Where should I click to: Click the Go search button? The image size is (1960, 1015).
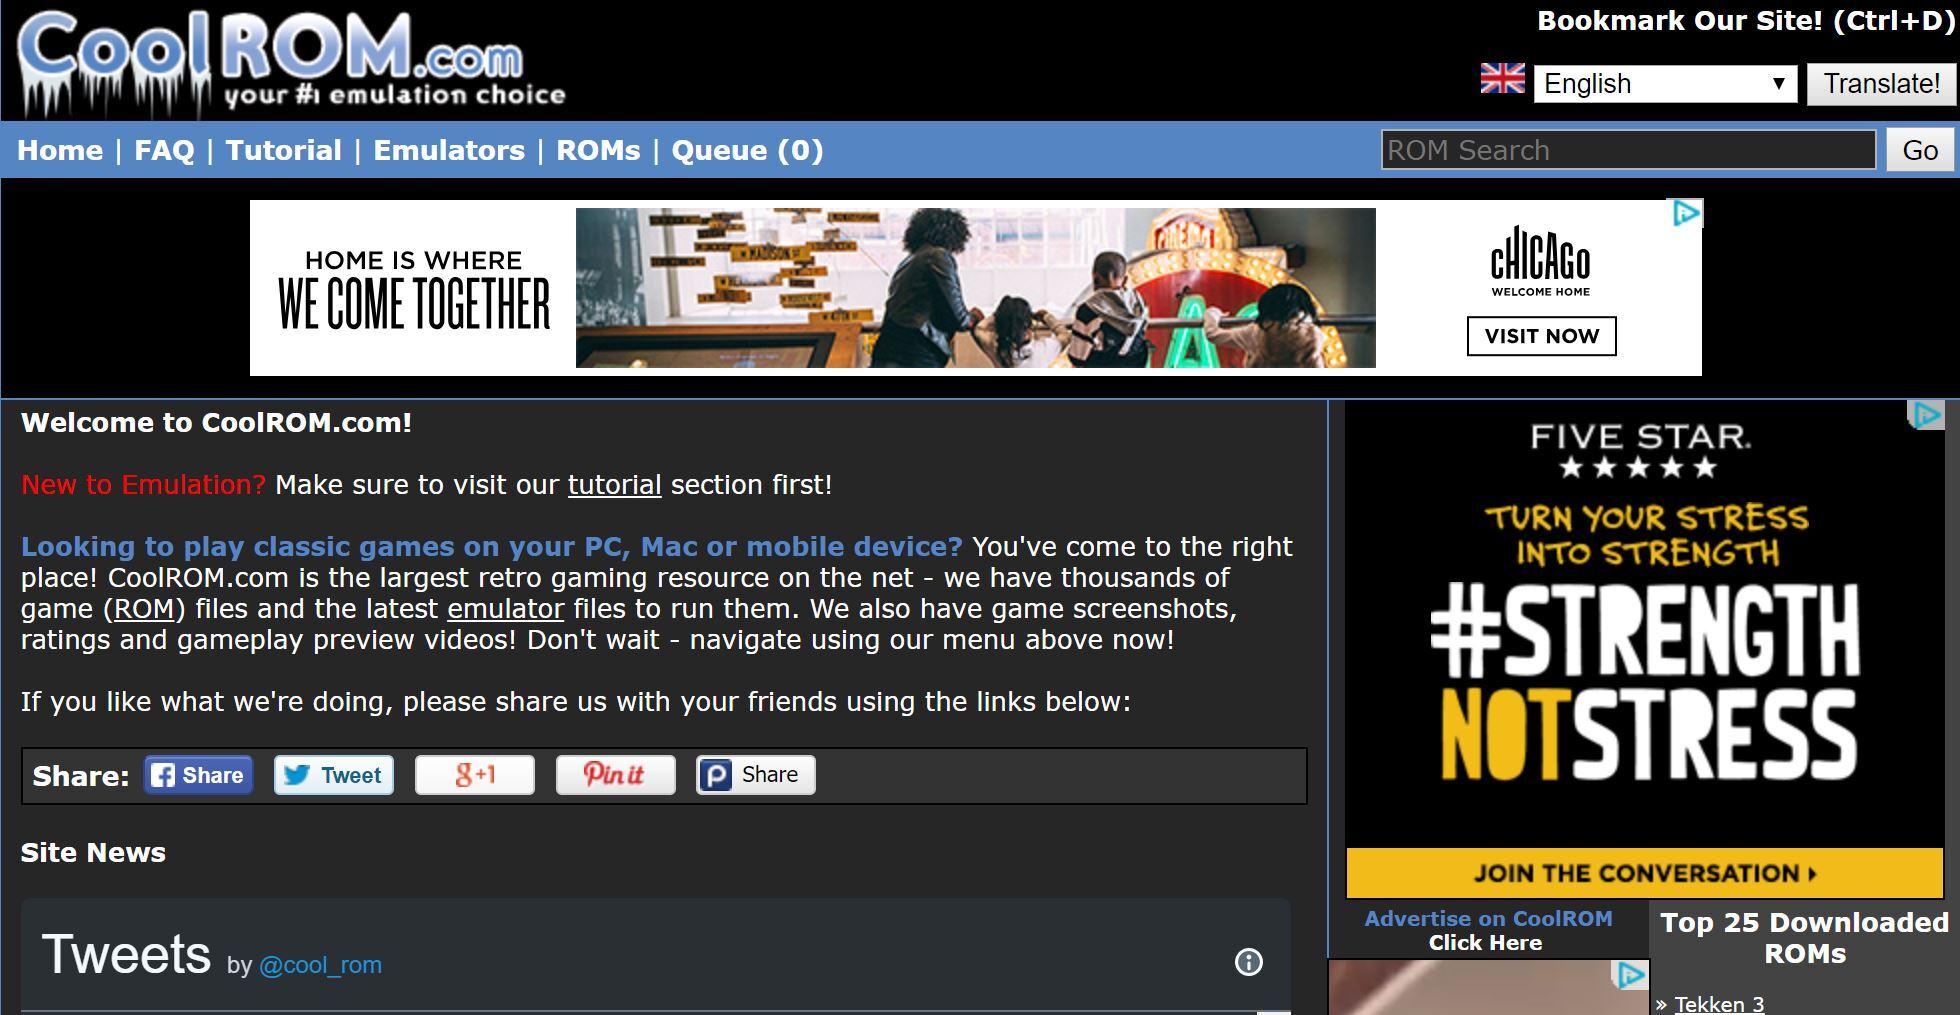[1920, 150]
